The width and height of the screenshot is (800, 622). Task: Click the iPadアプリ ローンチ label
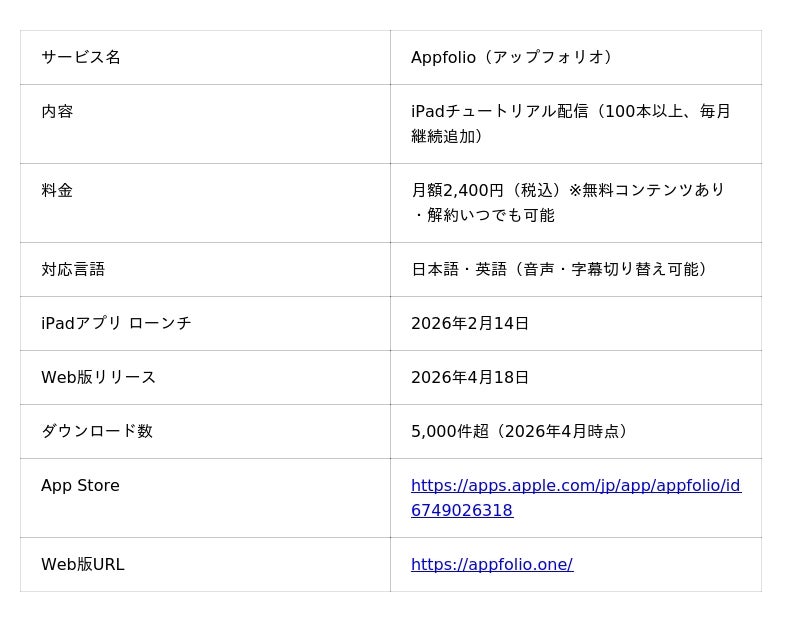[116, 324]
